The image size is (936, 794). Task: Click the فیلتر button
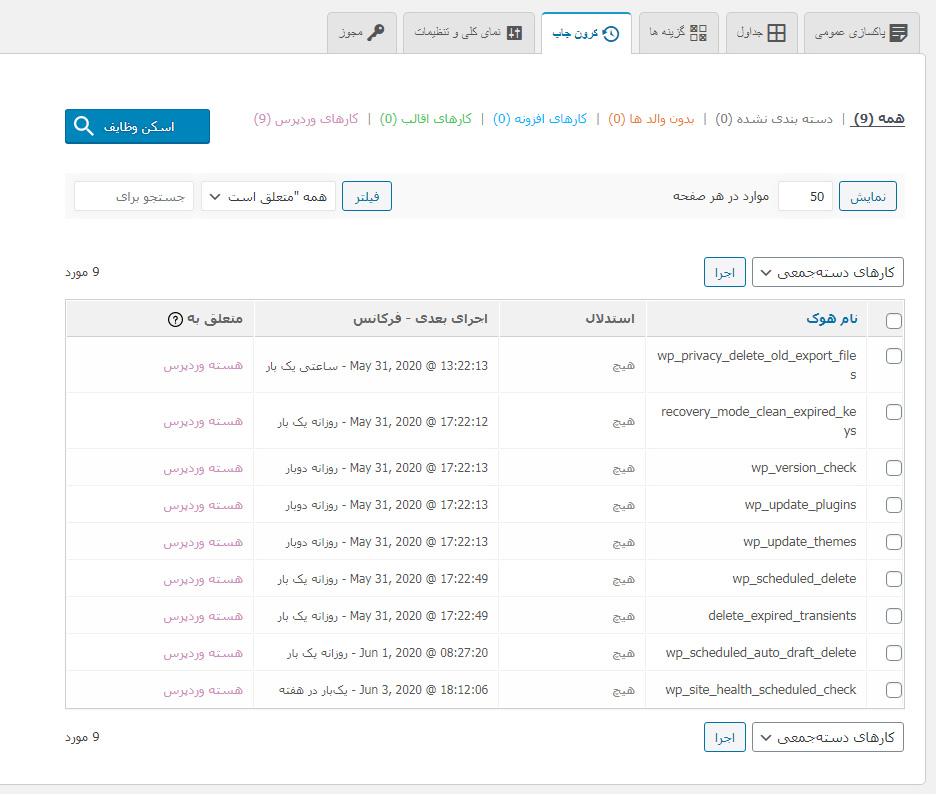click(367, 196)
